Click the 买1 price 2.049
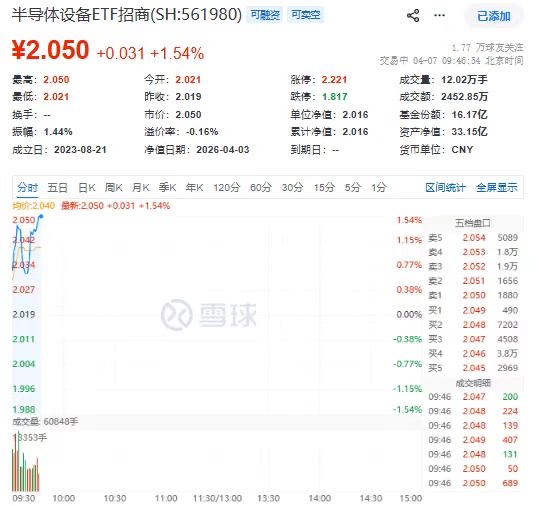This screenshot has width=539, height=506. [x=474, y=310]
